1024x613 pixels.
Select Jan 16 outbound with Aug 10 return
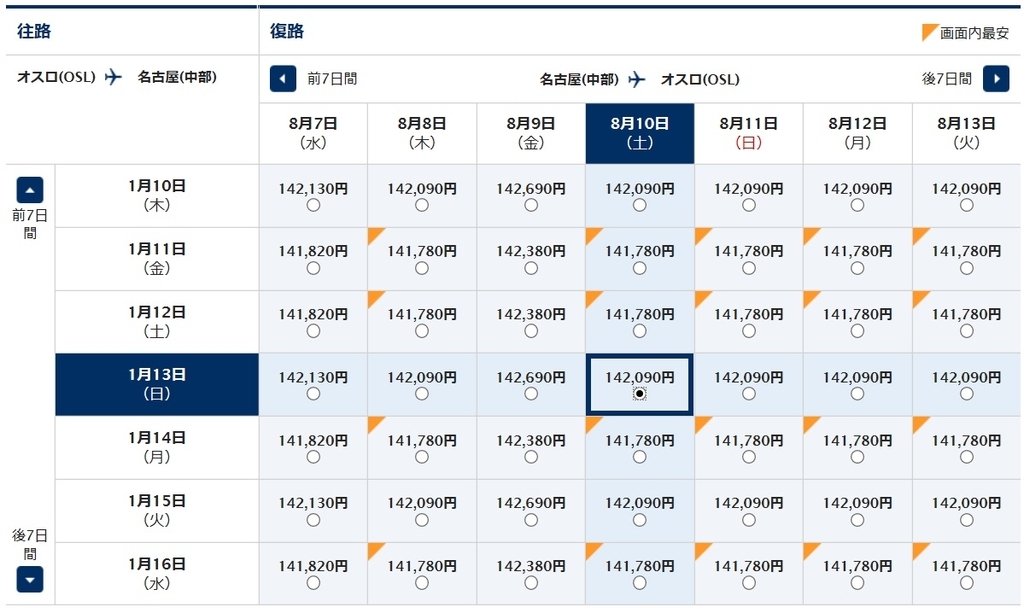[639, 582]
